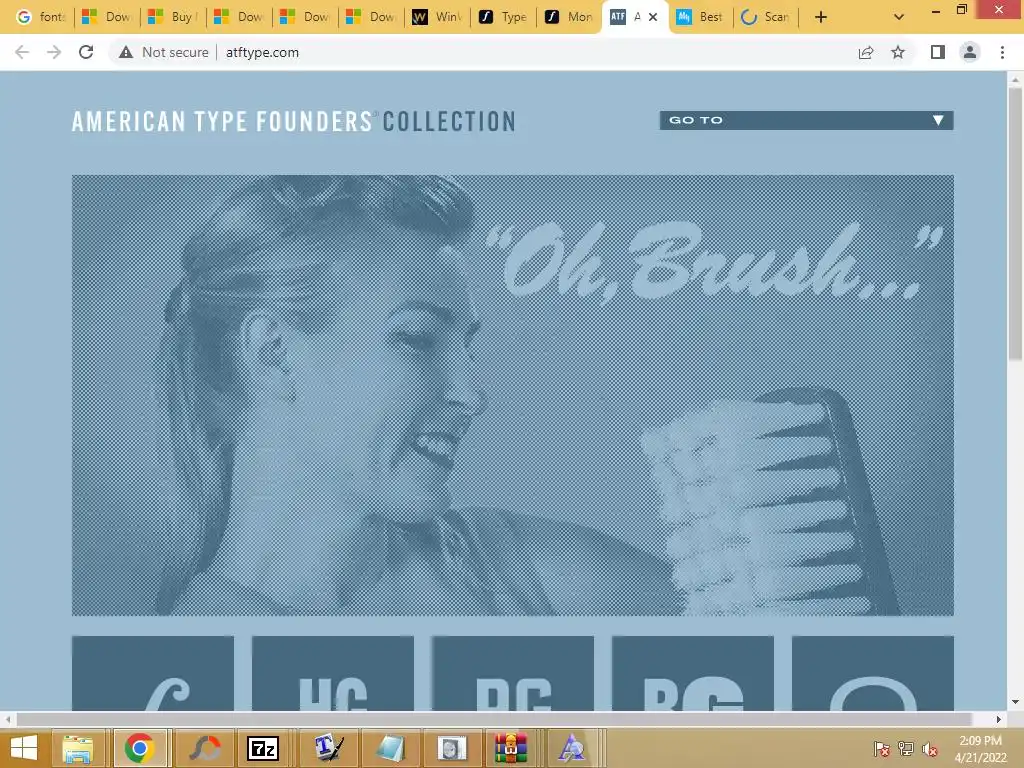Close the active ATF tab

(652, 17)
